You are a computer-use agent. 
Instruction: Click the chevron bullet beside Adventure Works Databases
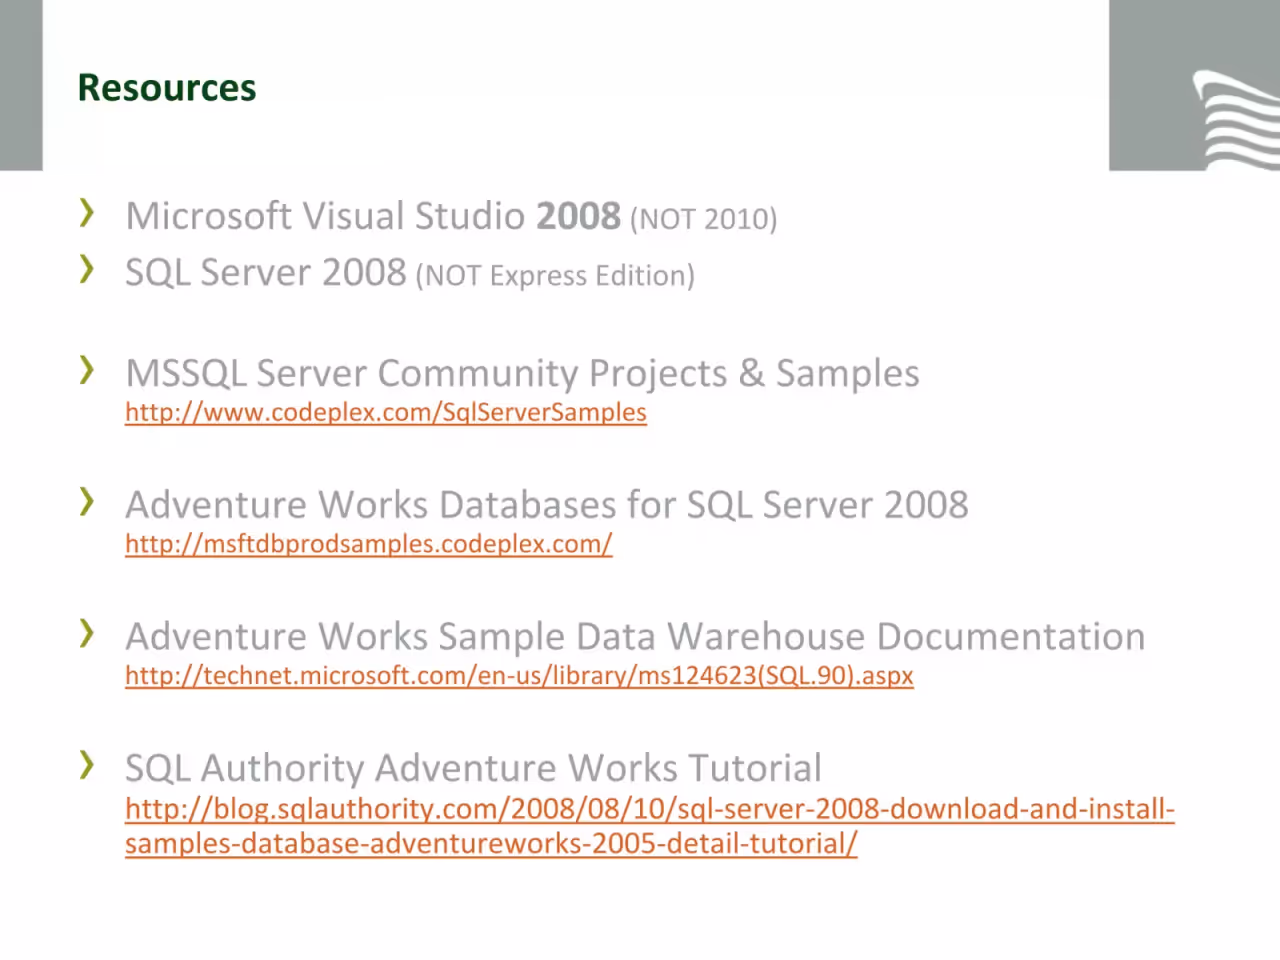[x=87, y=501]
